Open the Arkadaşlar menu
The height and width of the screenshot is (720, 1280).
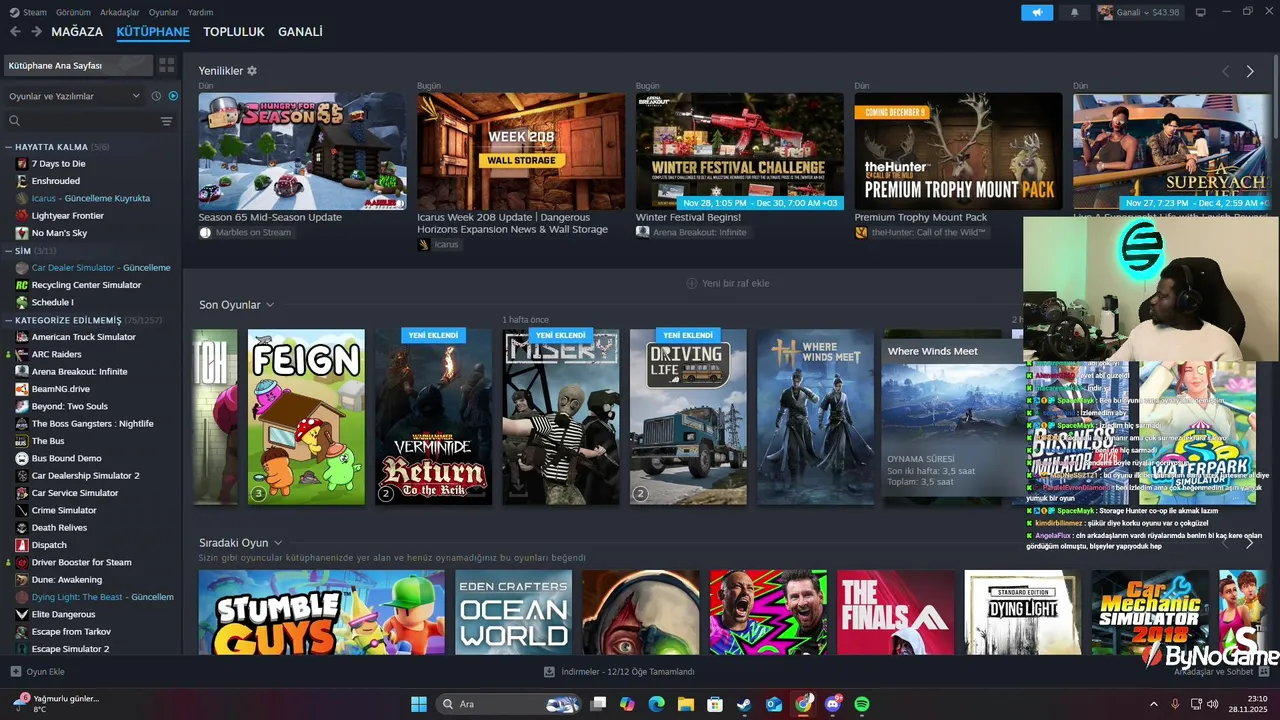point(120,12)
